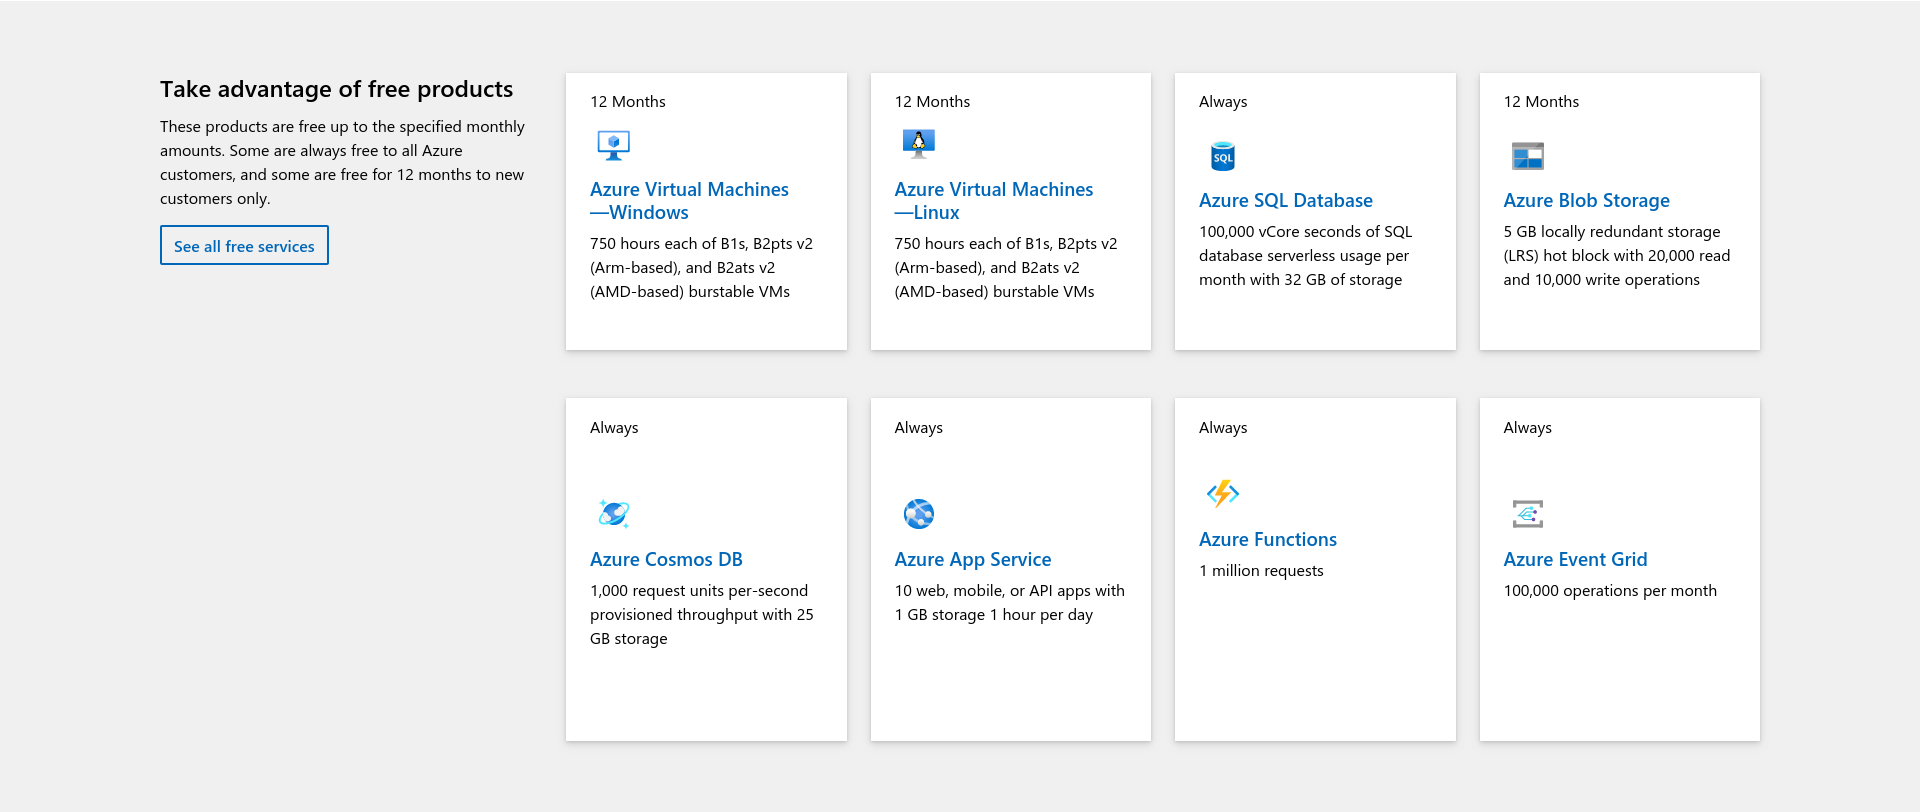Screen dimensions: 1920x812
Task: Click the text 100,000 operations per month
Action: [1610, 591]
